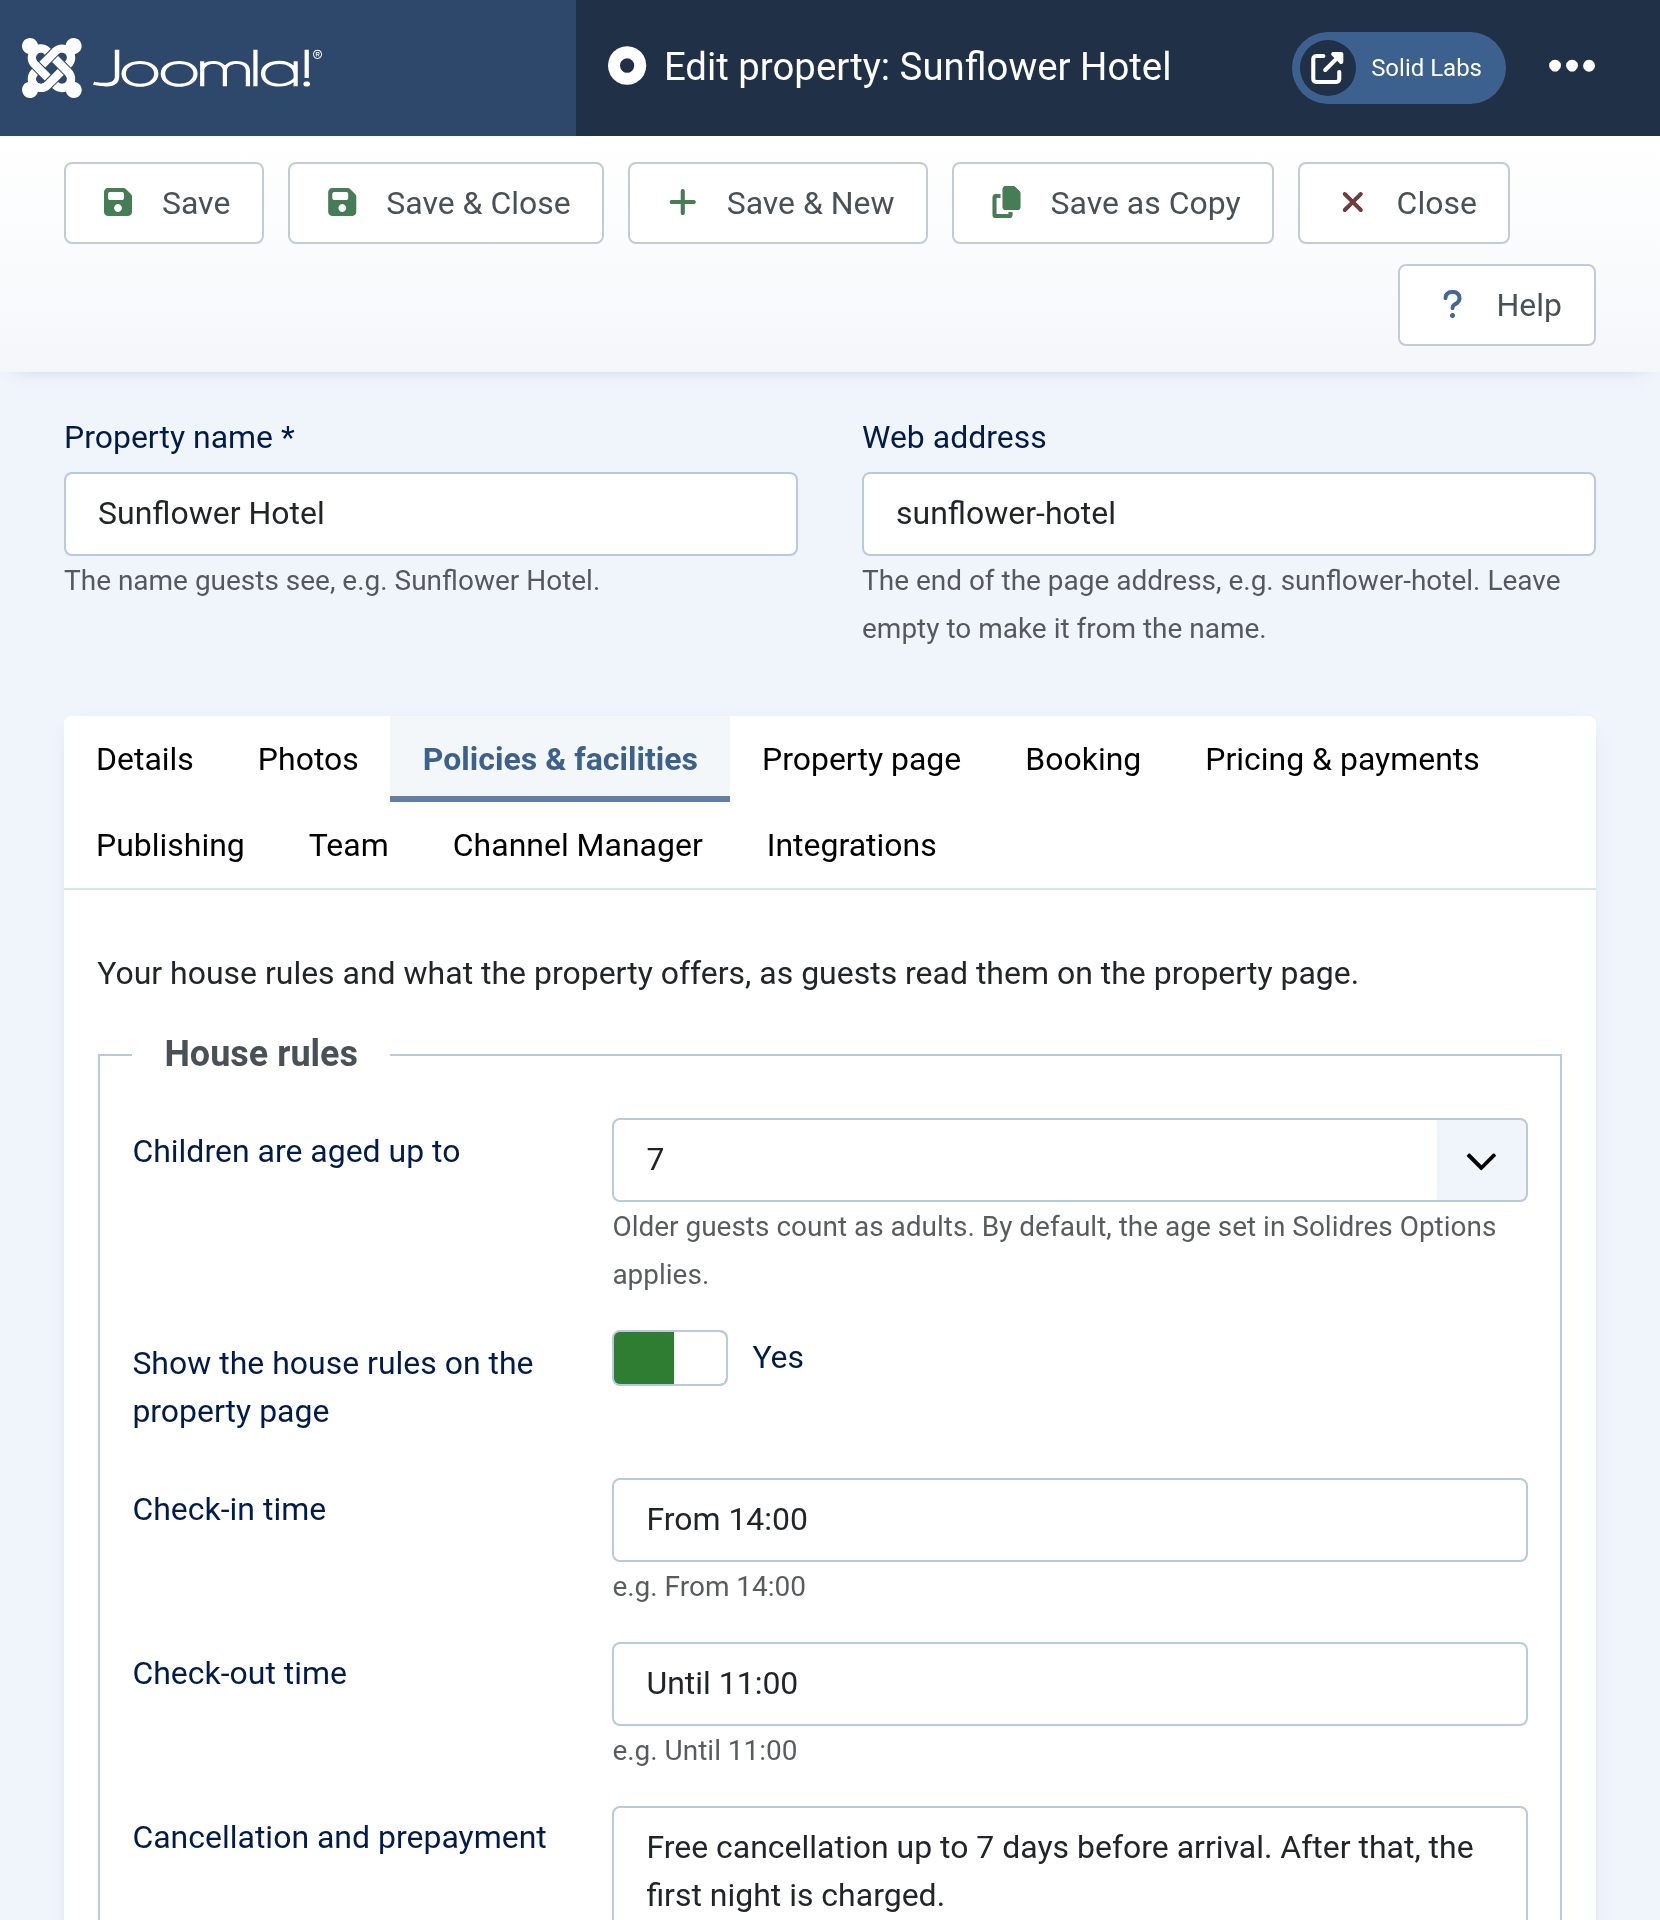The image size is (1660, 1920).
Task: Open the Integrations tab
Action: point(852,845)
